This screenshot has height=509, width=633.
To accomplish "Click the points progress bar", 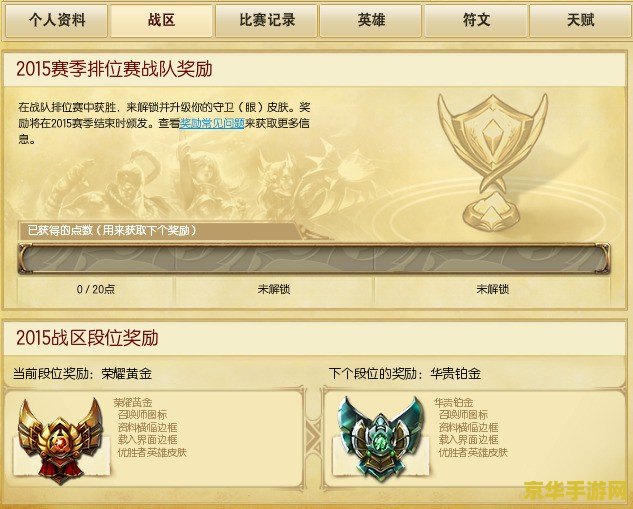I will [314, 259].
